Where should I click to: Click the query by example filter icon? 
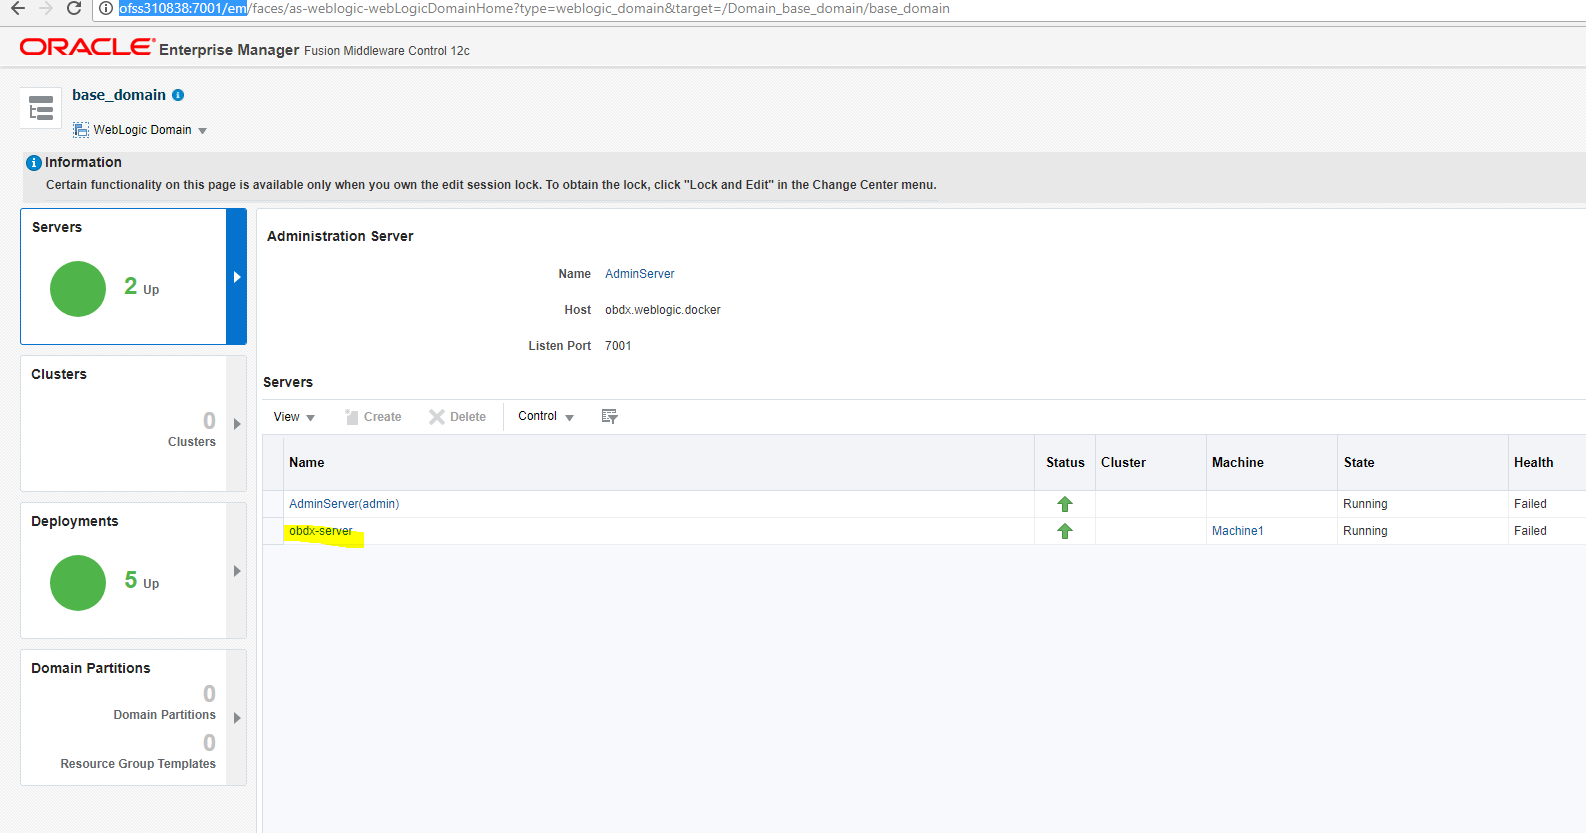click(609, 416)
